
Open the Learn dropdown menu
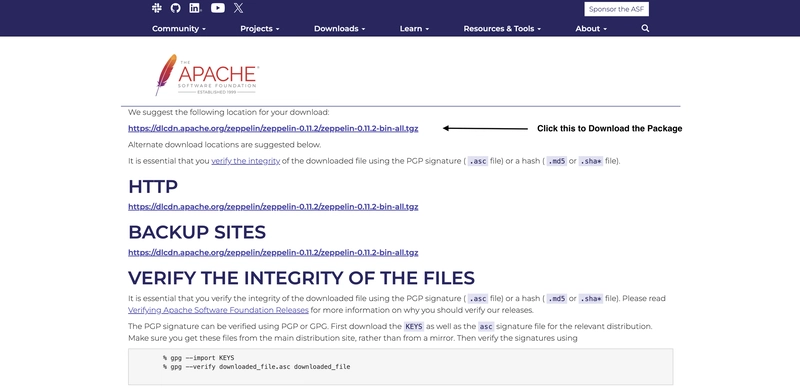point(414,29)
